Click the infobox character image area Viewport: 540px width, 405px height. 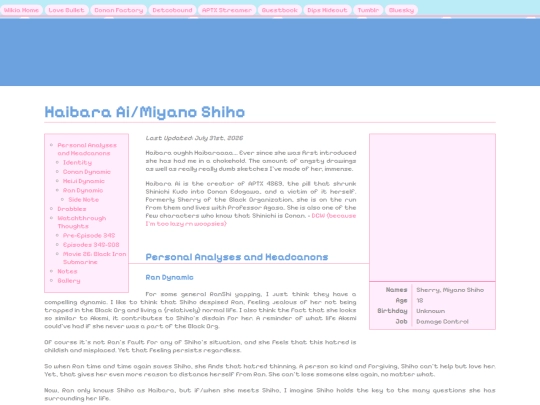point(433,208)
